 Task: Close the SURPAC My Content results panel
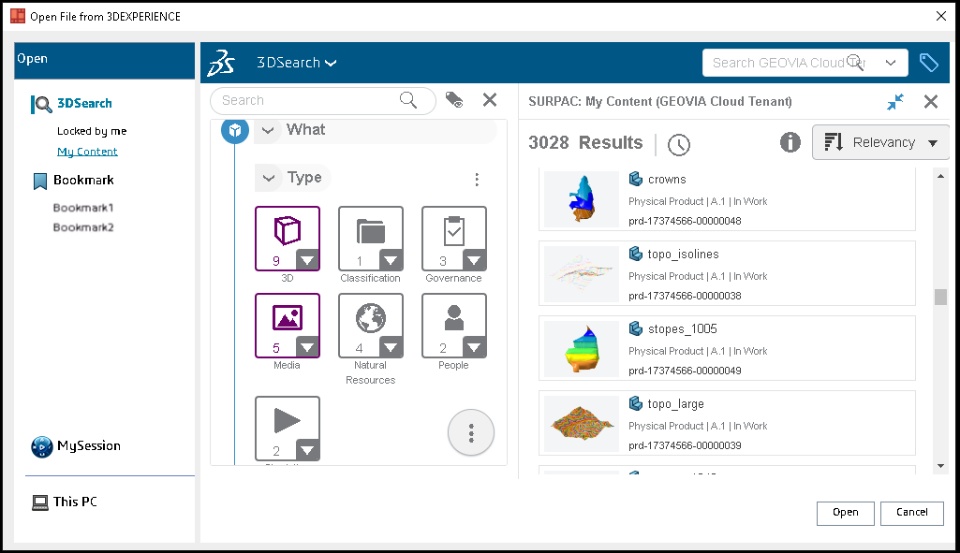(x=931, y=102)
